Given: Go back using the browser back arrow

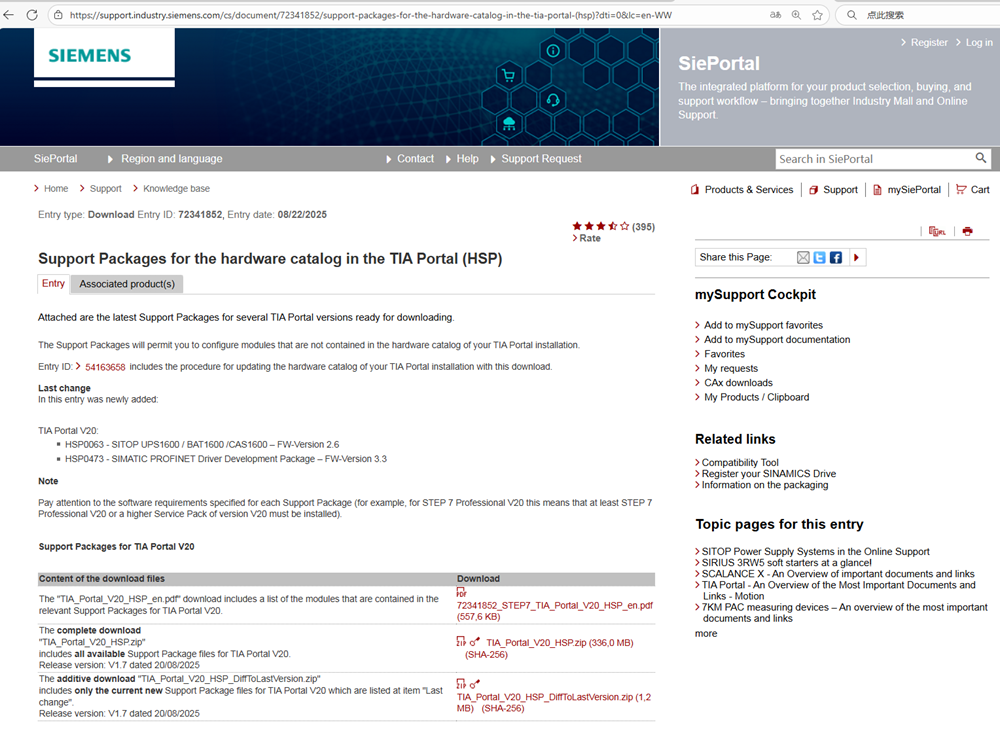Looking at the screenshot, I should pyautogui.click(x=9, y=15).
